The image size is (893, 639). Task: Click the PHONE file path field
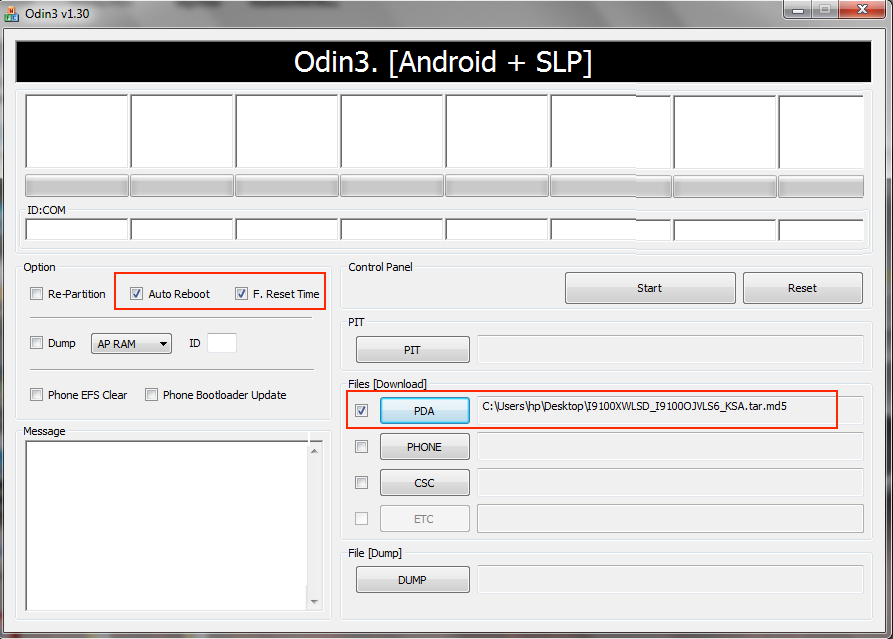[x=670, y=447]
